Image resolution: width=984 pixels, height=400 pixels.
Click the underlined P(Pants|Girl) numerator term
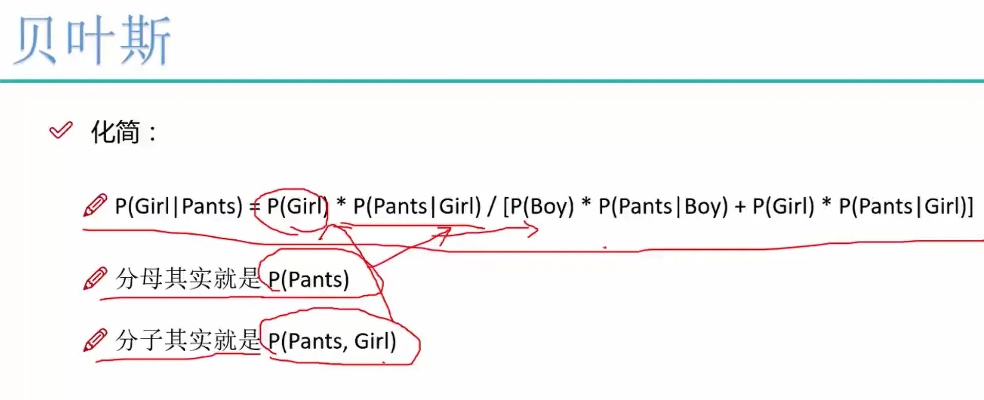coord(413,208)
